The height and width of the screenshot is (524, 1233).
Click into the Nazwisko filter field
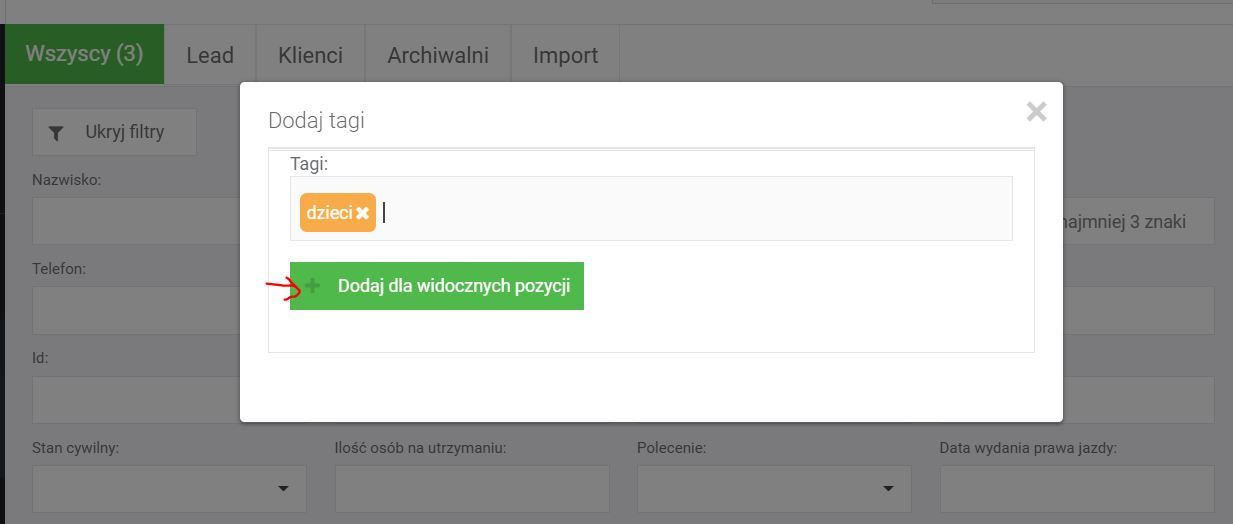click(135, 221)
